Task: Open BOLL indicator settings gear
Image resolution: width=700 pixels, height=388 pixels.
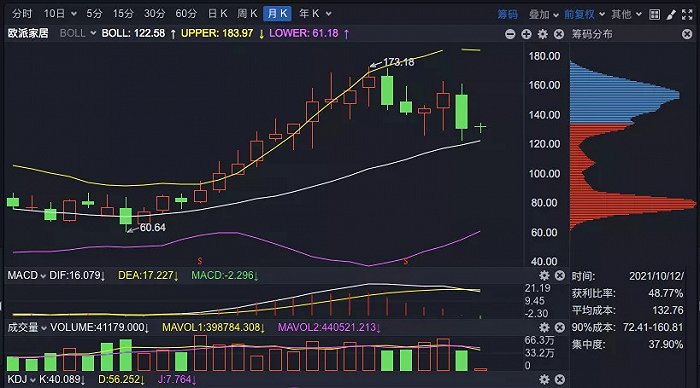Action: (542, 34)
